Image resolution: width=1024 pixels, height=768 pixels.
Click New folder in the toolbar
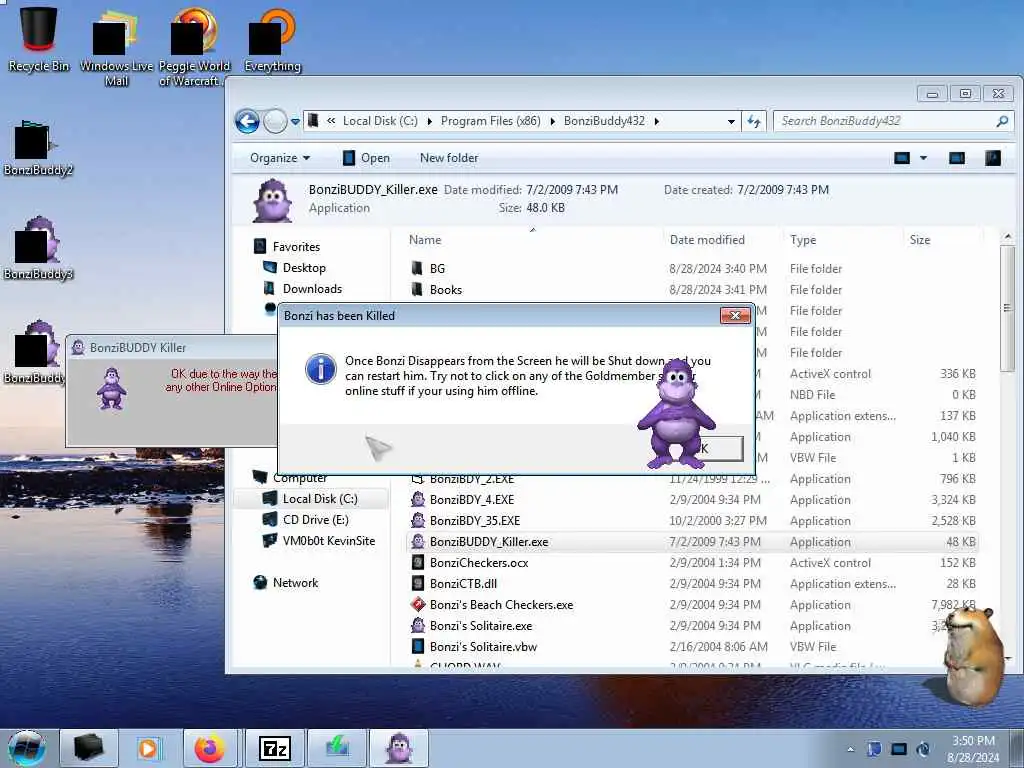point(449,158)
